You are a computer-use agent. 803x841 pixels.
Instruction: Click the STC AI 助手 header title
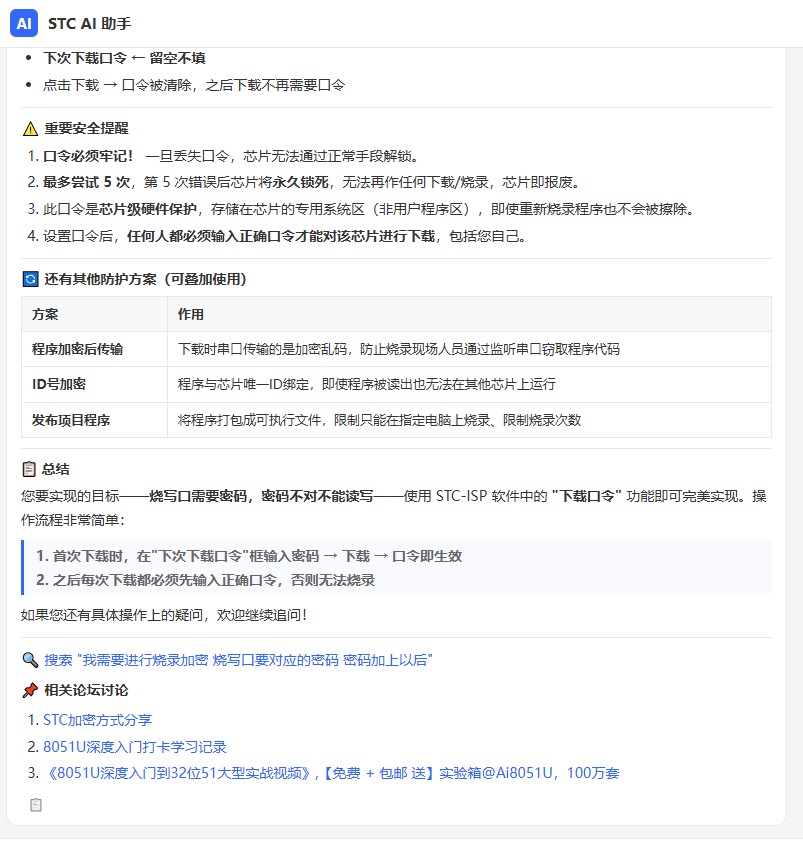click(90, 24)
